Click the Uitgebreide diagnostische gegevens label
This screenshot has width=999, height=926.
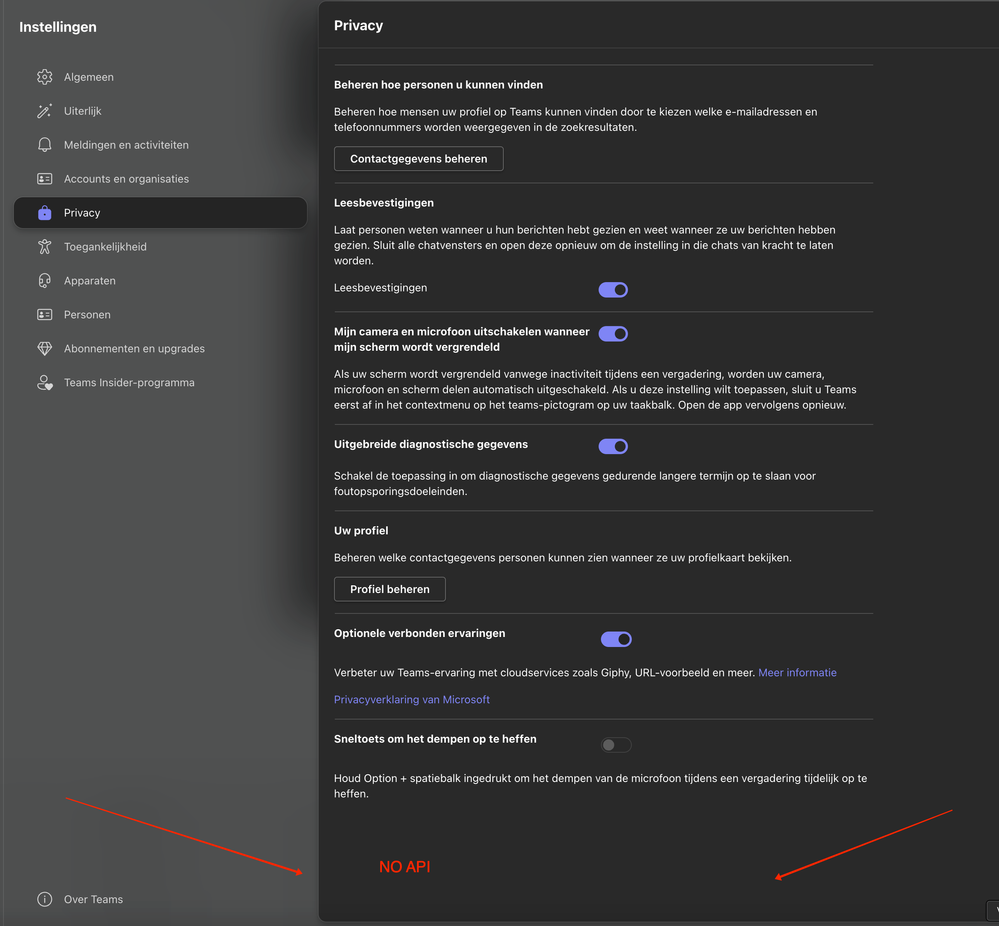(x=431, y=444)
